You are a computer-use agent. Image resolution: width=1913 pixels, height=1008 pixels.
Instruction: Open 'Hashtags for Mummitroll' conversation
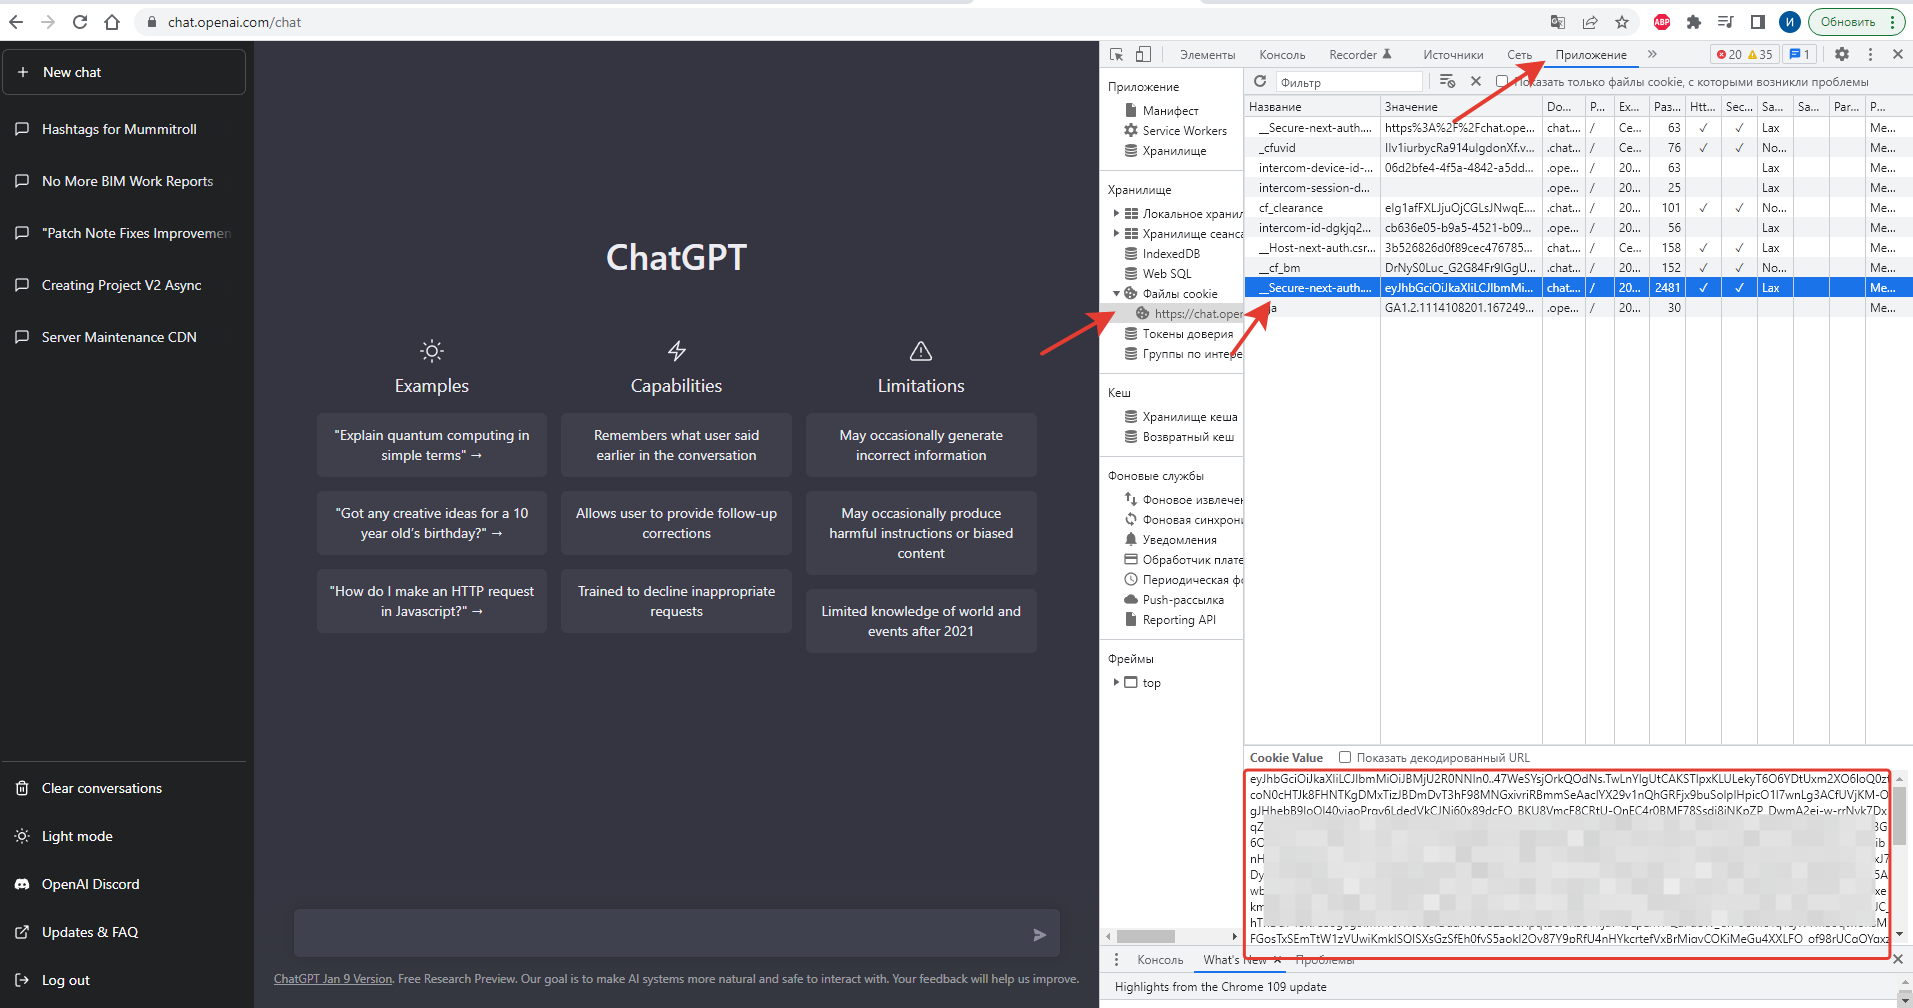coord(124,129)
